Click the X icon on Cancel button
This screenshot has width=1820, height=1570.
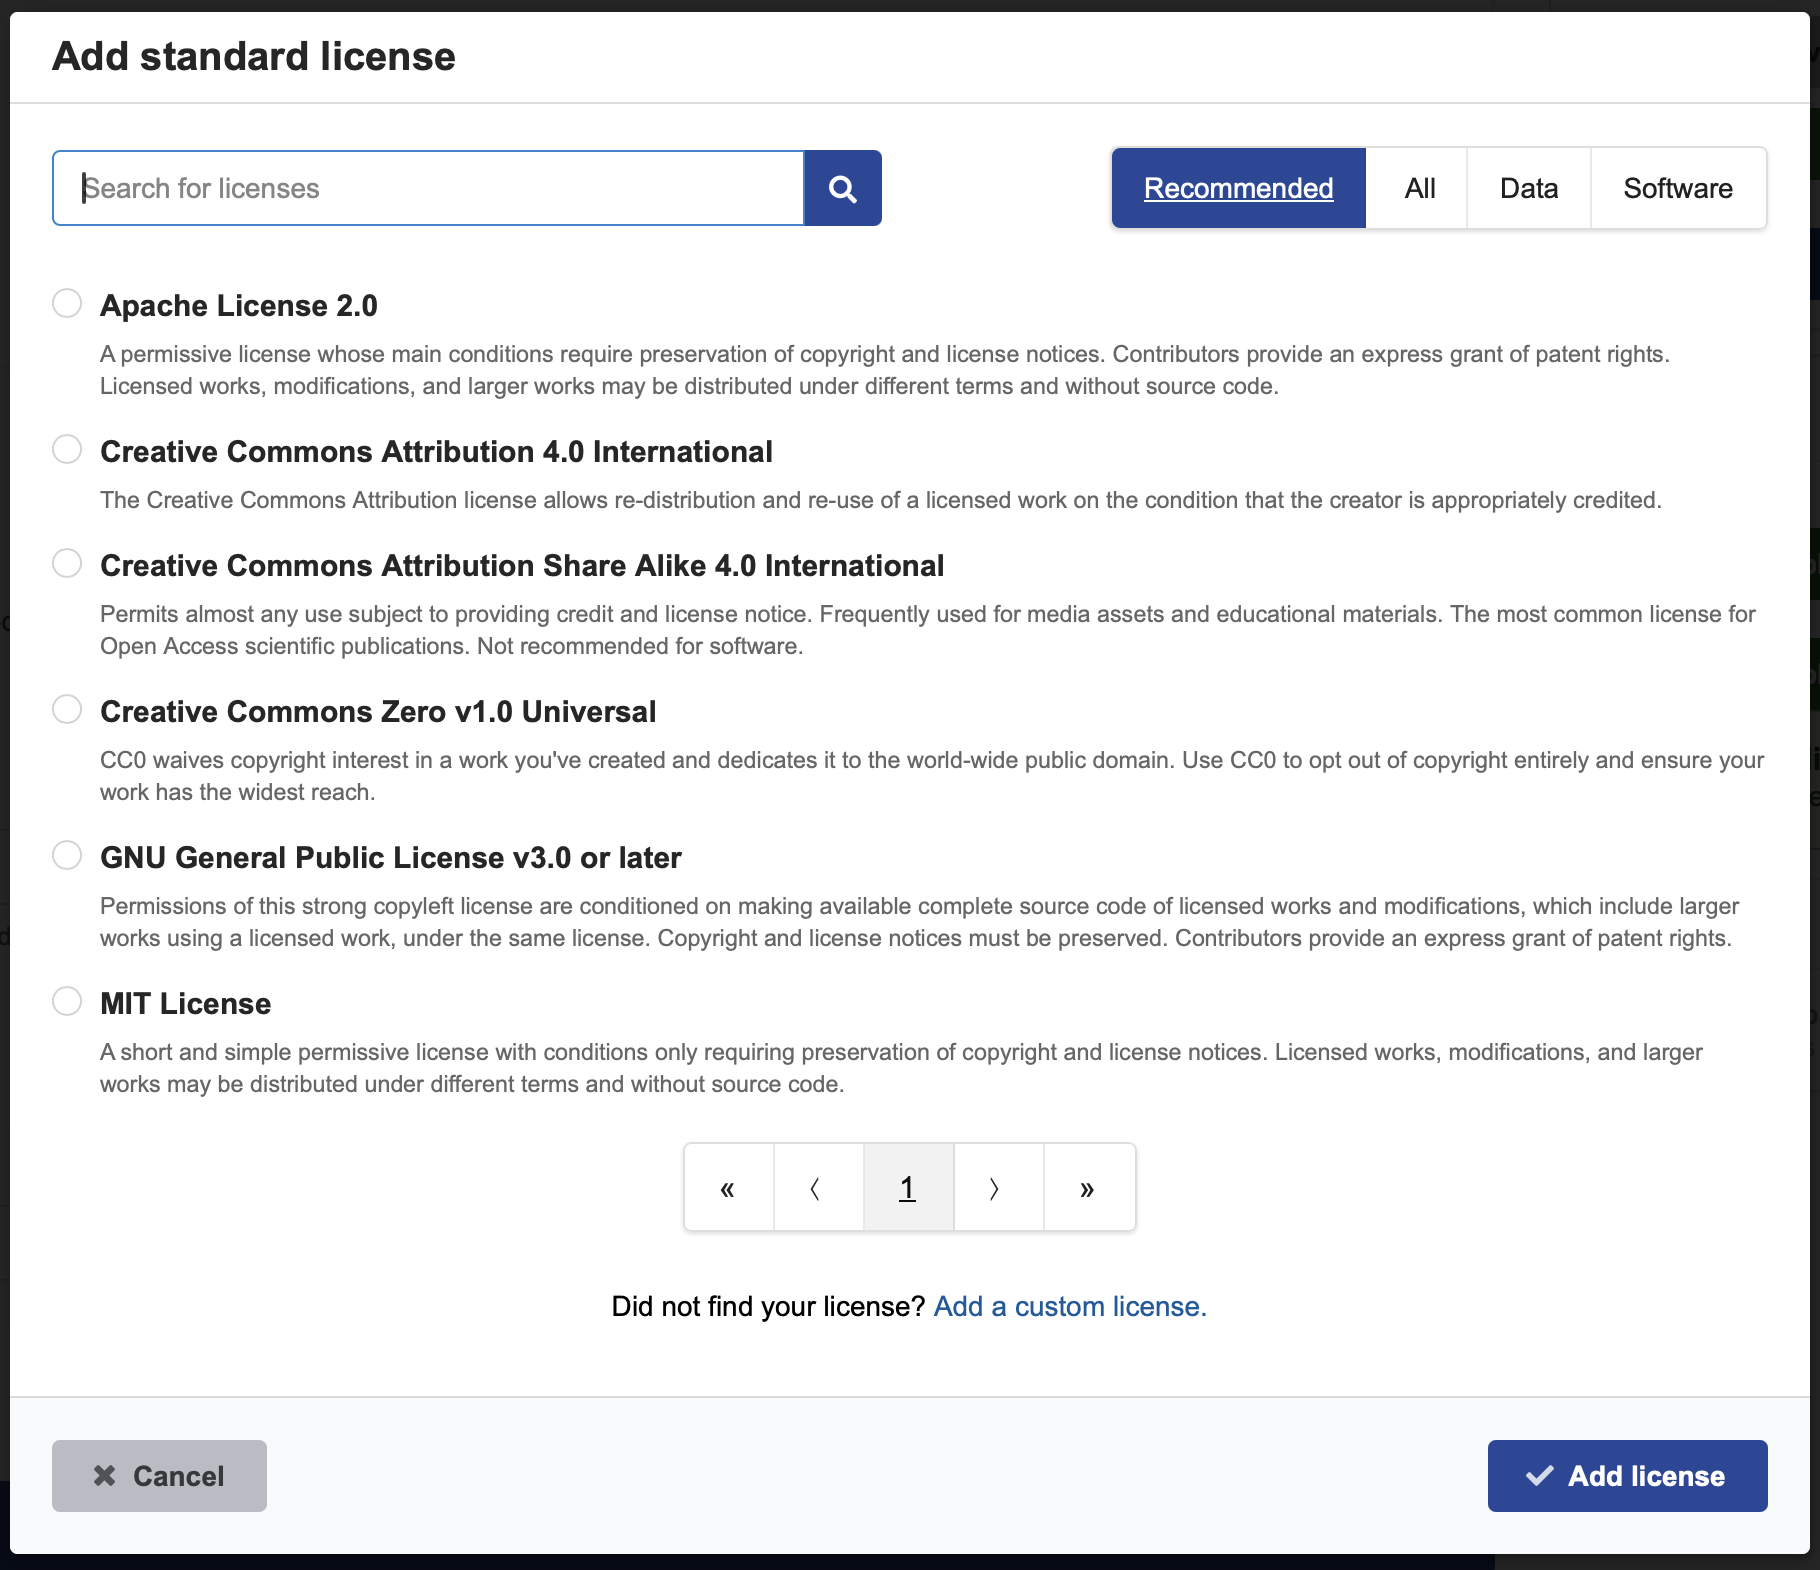tap(104, 1475)
